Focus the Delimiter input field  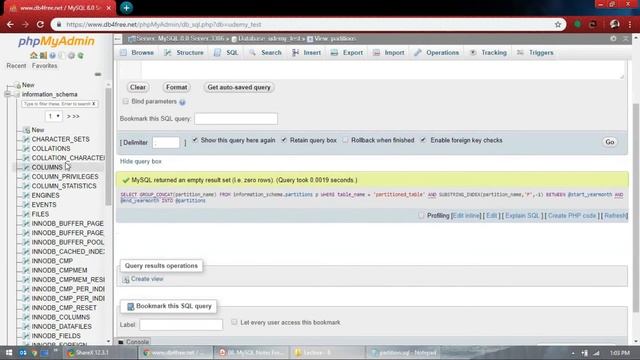(x=166, y=142)
